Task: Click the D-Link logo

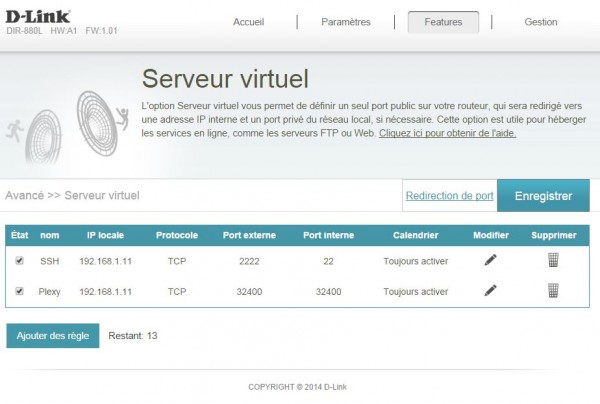Action: 37,16
